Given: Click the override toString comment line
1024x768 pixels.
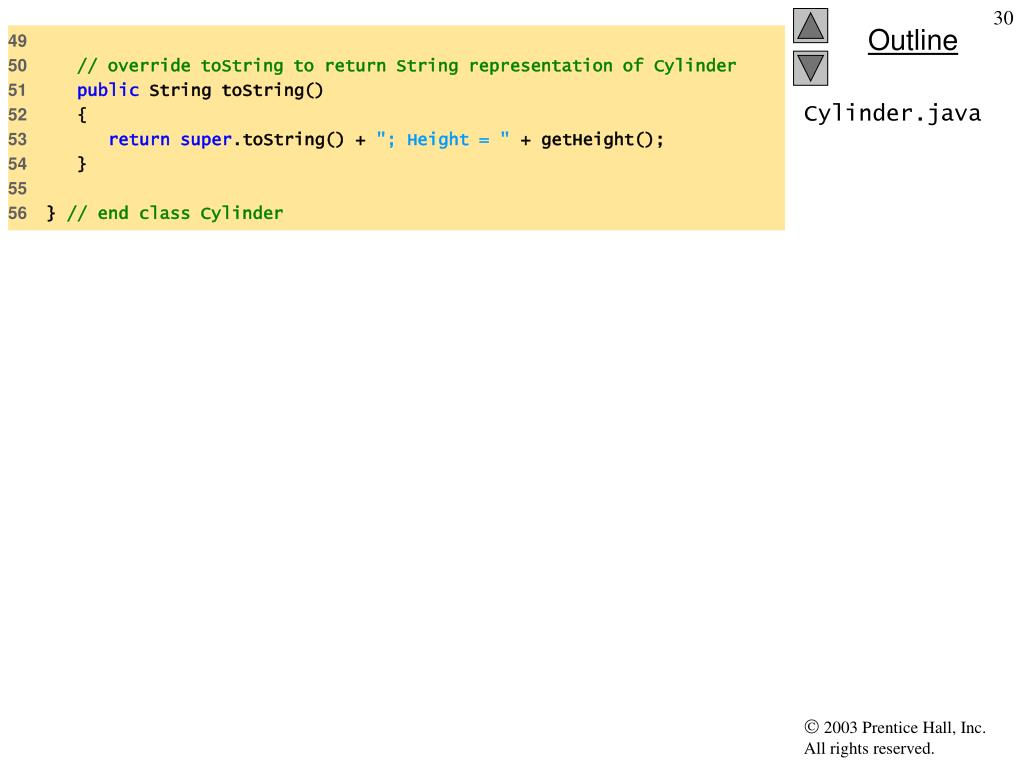Looking at the screenshot, I should pos(406,66).
